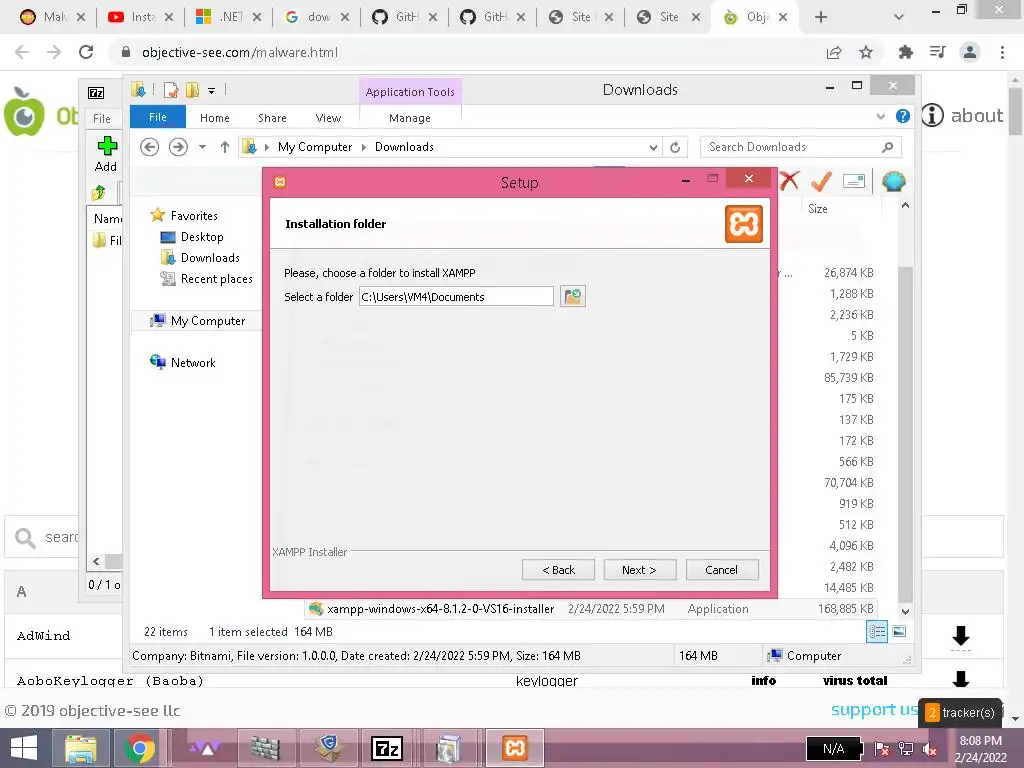Open the File tab in Downloads Explorer
This screenshot has width=1024, height=768.
(x=157, y=118)
